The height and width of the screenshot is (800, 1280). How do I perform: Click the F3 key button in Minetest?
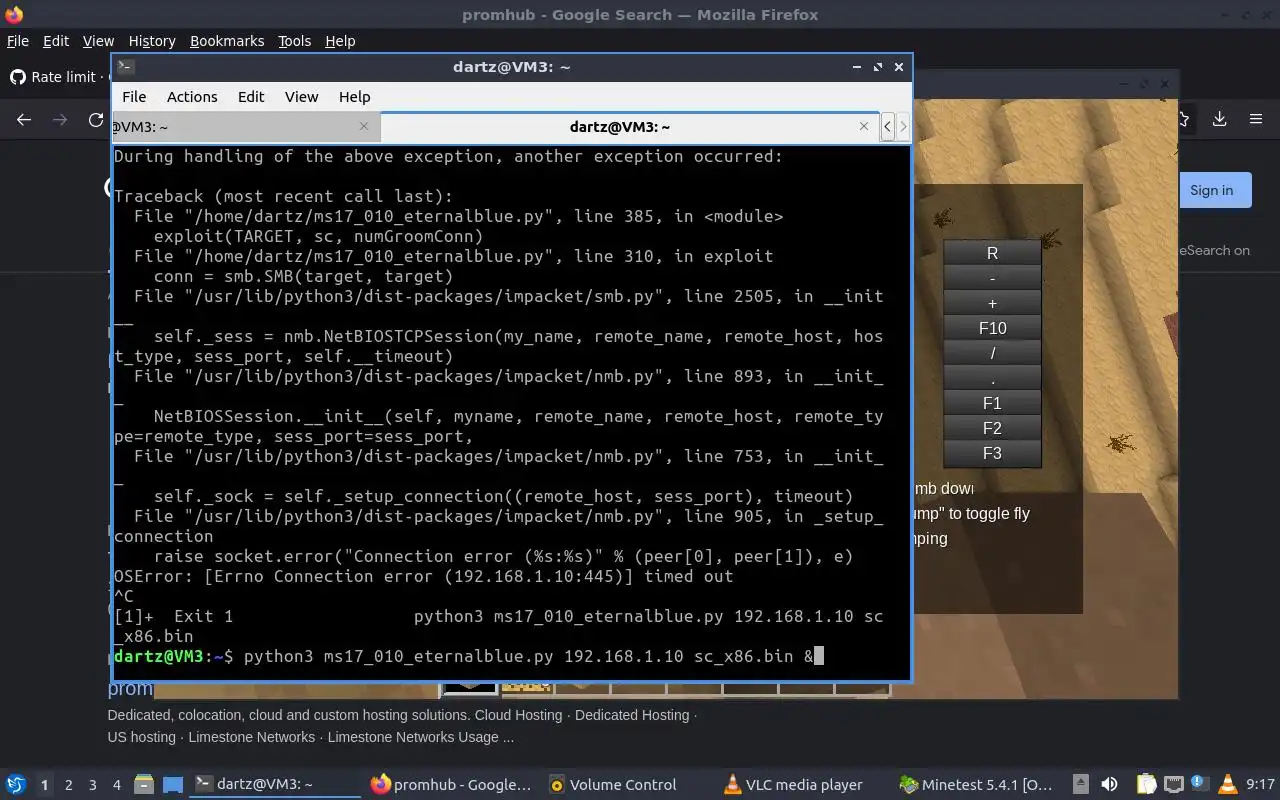tap(992, 453)
